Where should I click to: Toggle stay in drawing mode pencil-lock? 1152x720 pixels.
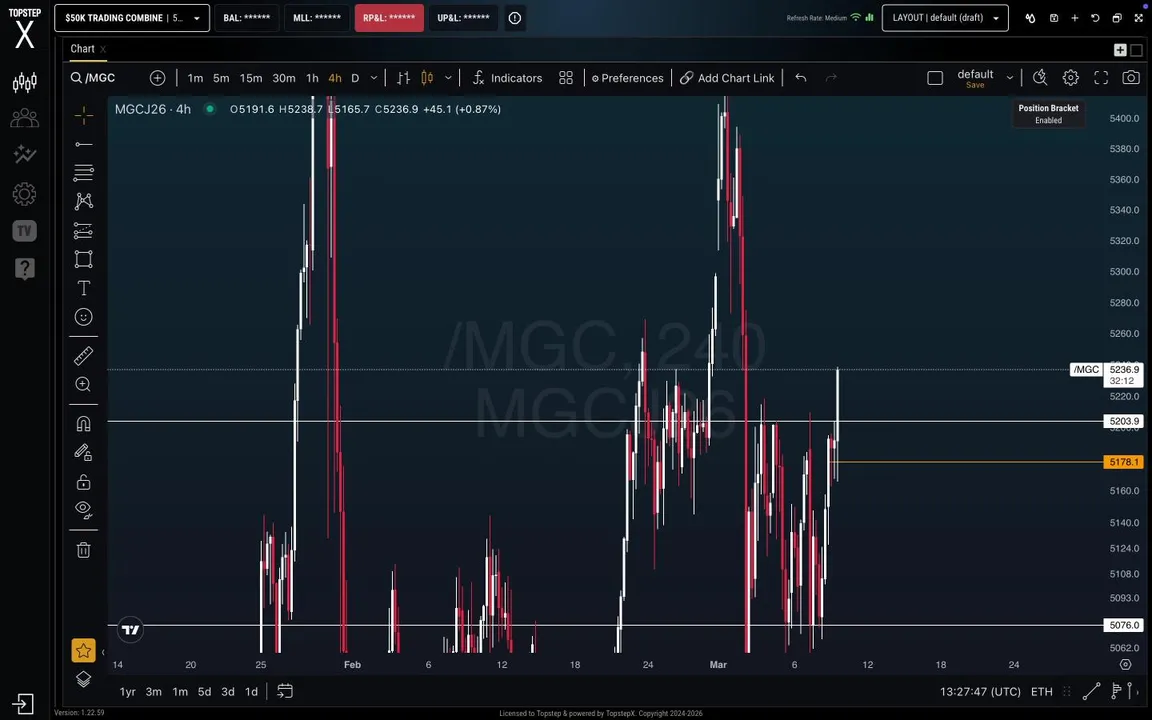click(x=84, y=453)
